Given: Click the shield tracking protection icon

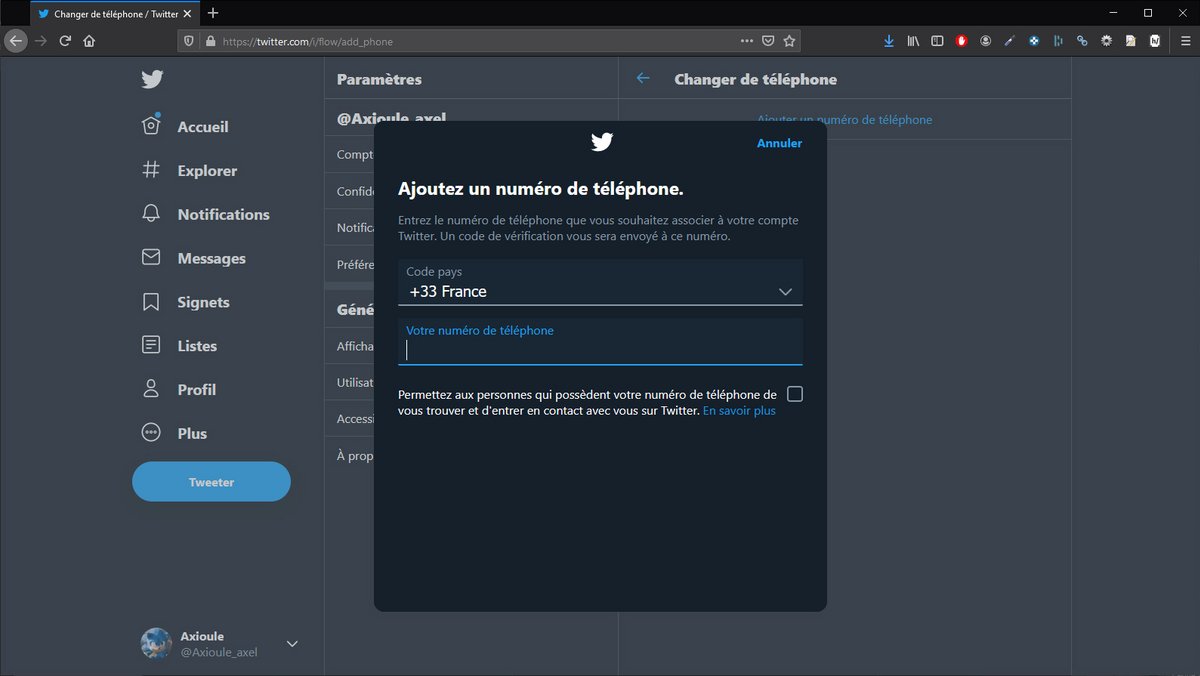Looking at the screenshot, I should [189, 41].
